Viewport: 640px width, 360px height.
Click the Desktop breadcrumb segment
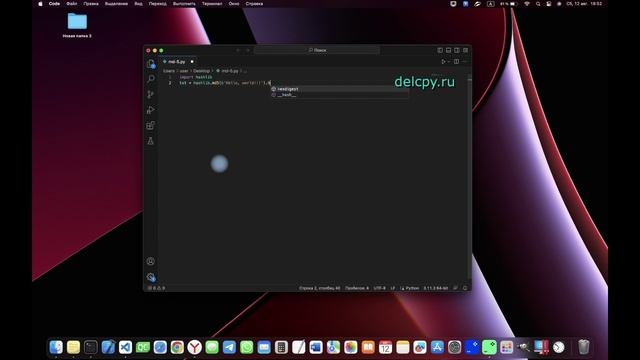(x=202, y=71)
